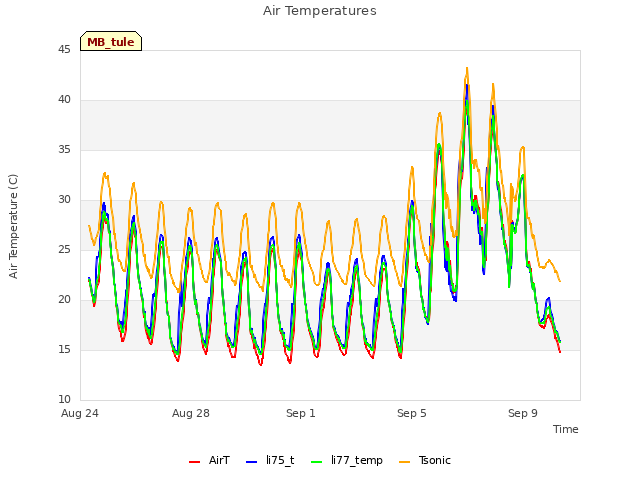Click the MB_tule site label box

point(111,41)
